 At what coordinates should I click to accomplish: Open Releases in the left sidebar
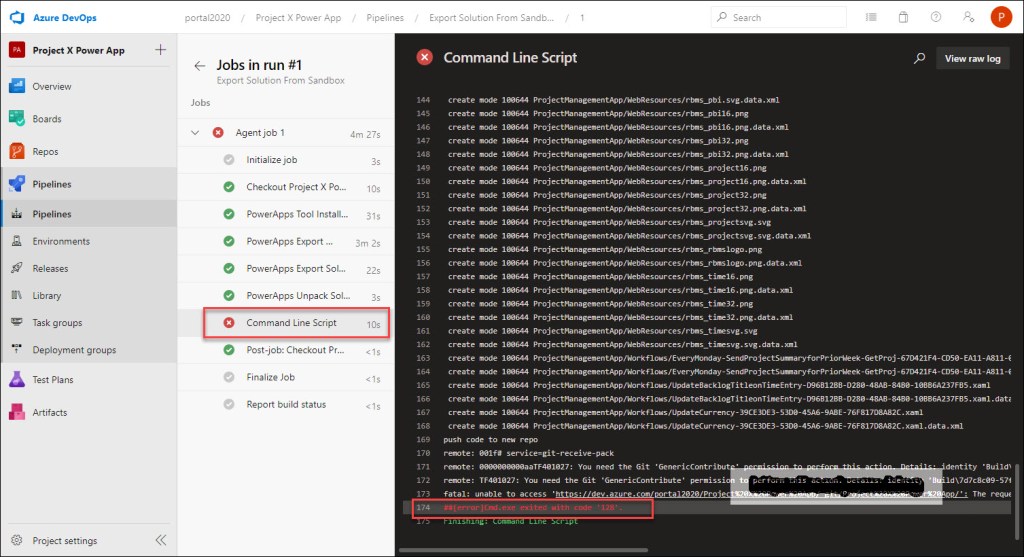point(50,268)
